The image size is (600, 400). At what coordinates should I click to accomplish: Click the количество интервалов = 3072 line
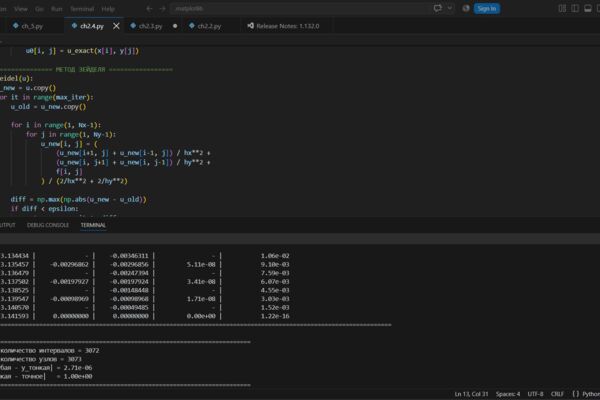[x=50, y=351]
